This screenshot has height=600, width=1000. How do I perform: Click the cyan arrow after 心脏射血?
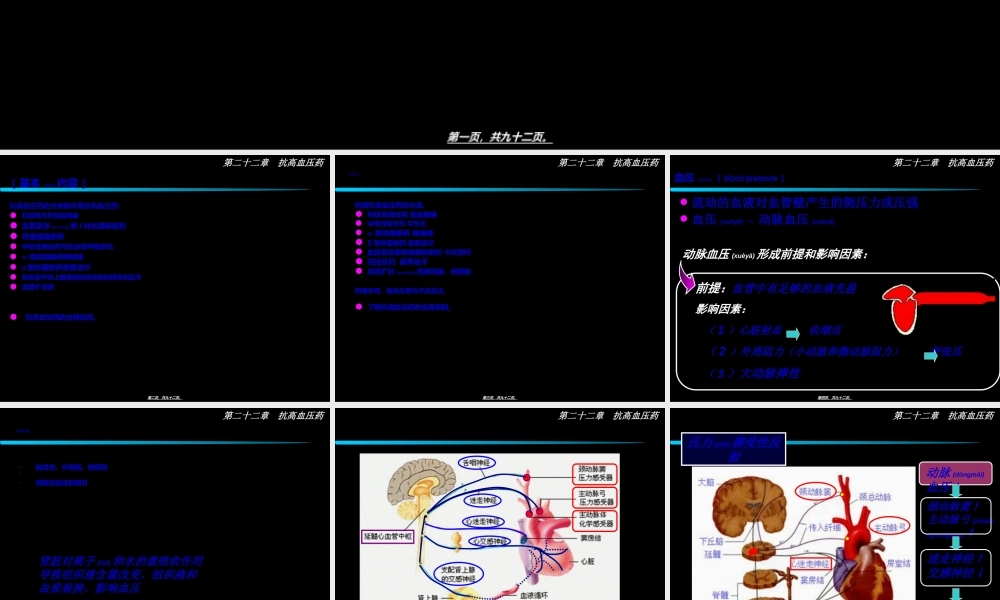(793, 333)
